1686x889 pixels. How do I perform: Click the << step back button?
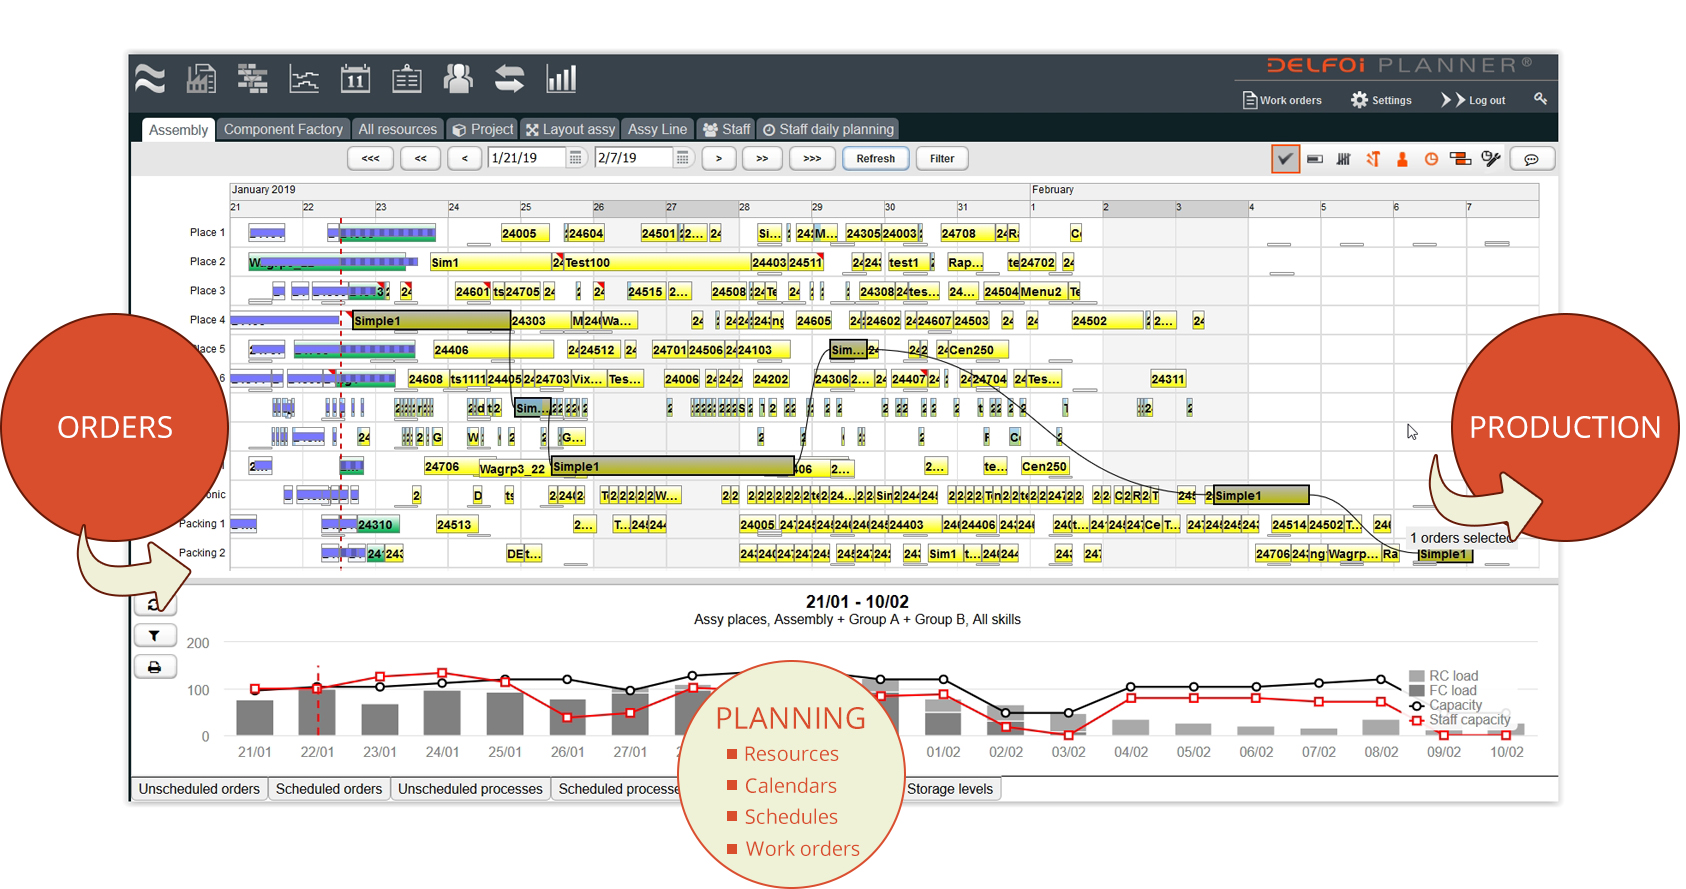click(420, 158)
